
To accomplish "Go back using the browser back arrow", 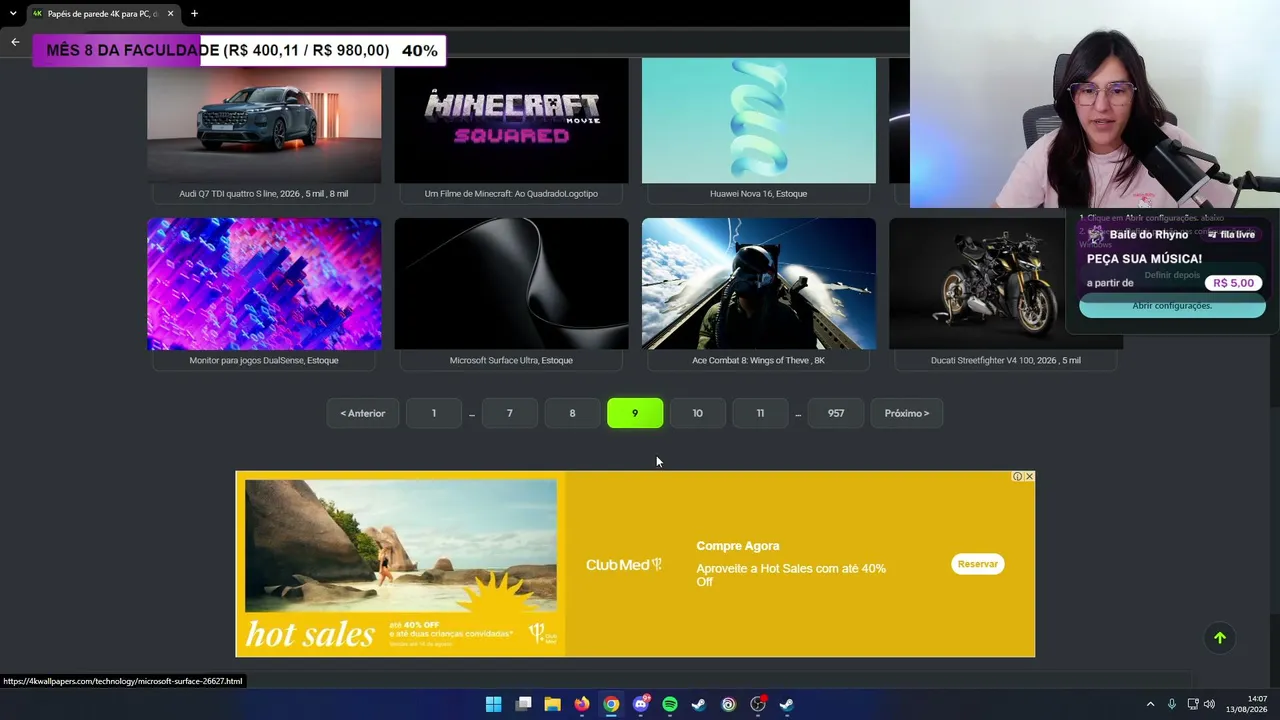I will [x=15, y=42].
